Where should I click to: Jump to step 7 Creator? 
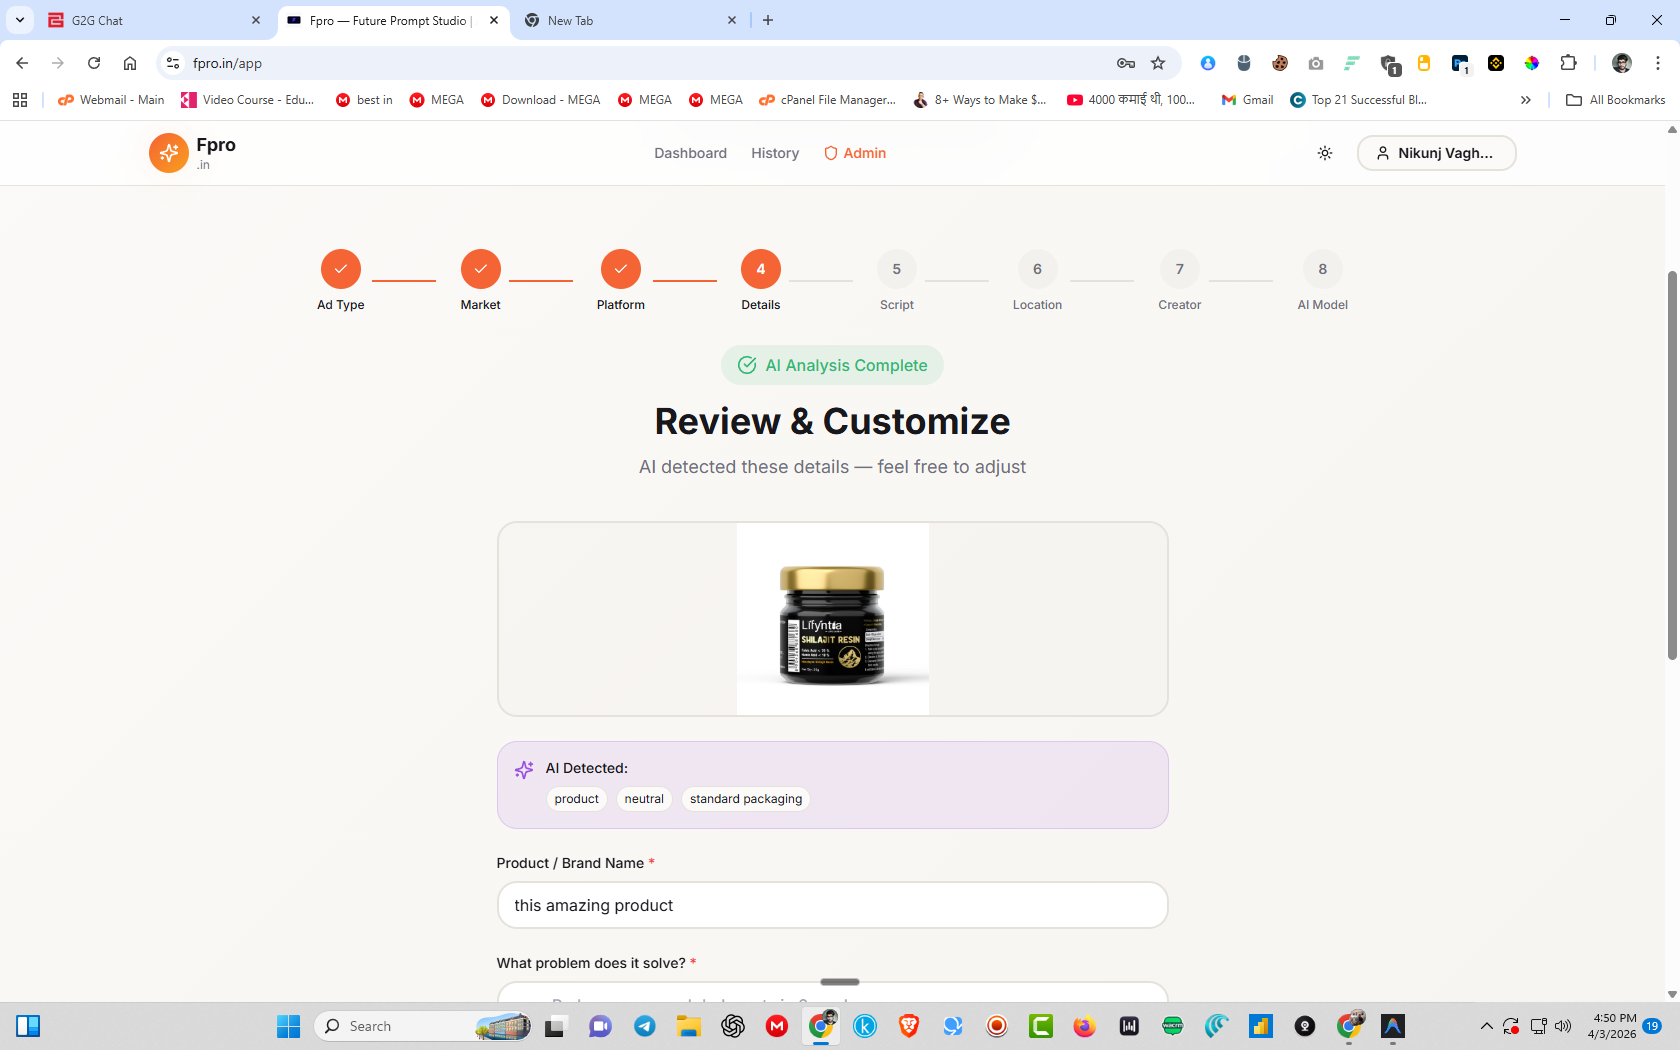(1180, 269)
